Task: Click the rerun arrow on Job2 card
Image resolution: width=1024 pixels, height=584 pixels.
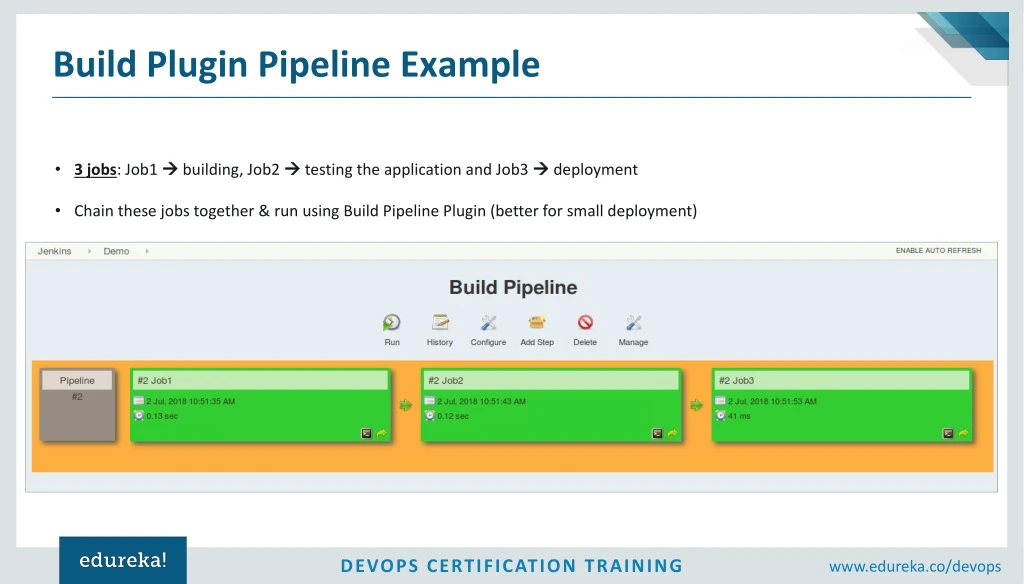Action: pos(673,433)
